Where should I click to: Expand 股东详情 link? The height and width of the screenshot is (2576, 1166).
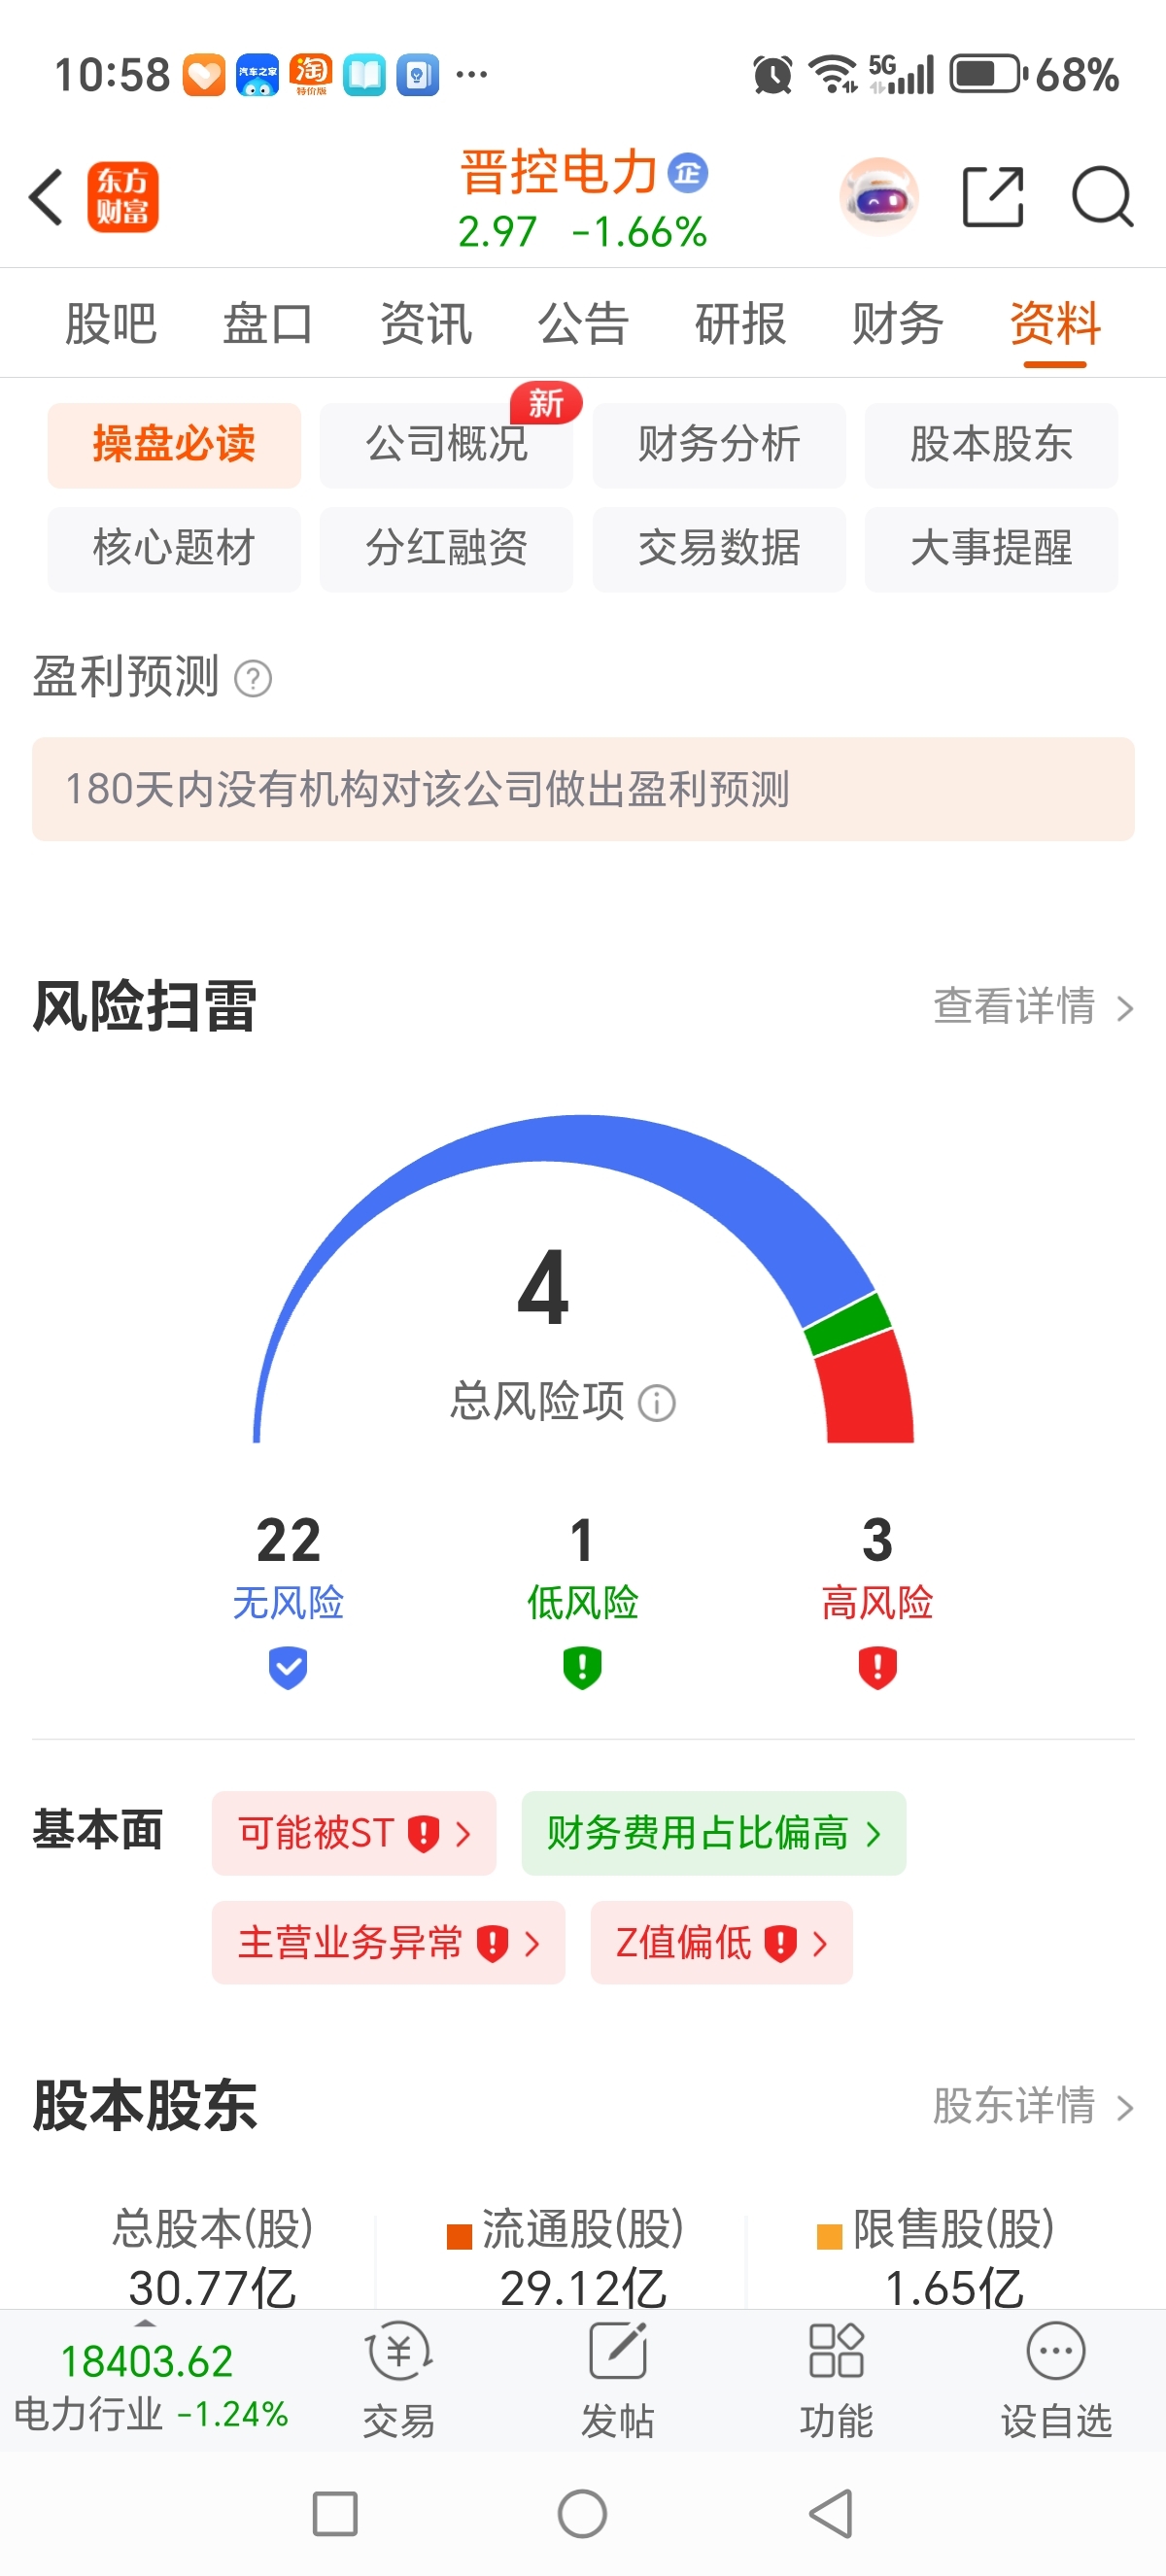point(1032,2106)
